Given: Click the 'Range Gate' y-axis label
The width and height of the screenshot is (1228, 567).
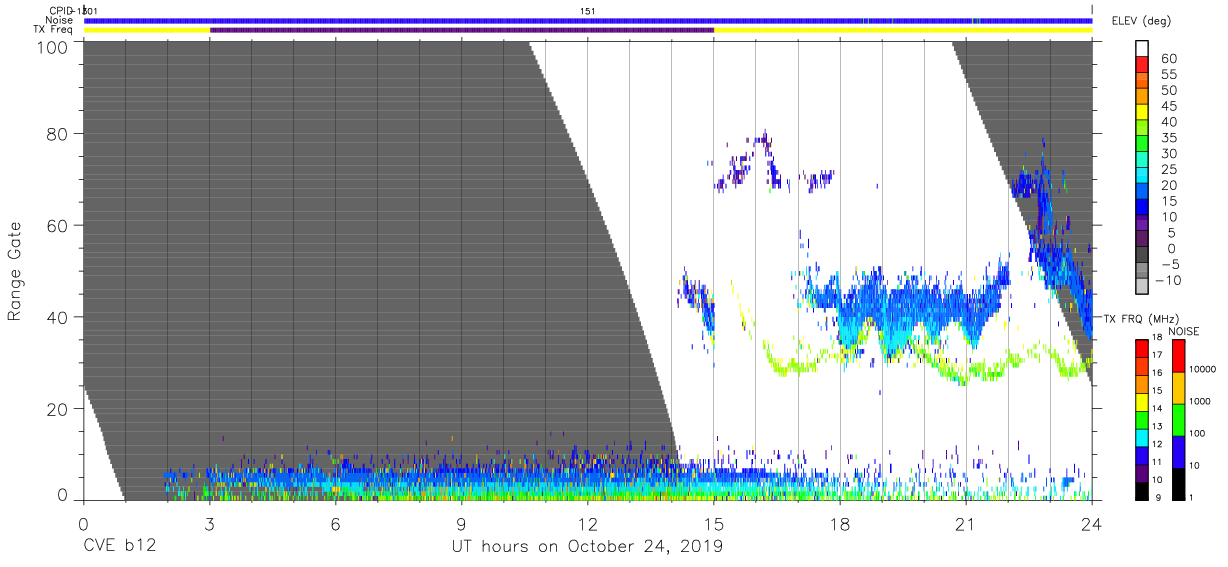Looking at the screenshot, I should pyautogui.click(x=15, y=270).
